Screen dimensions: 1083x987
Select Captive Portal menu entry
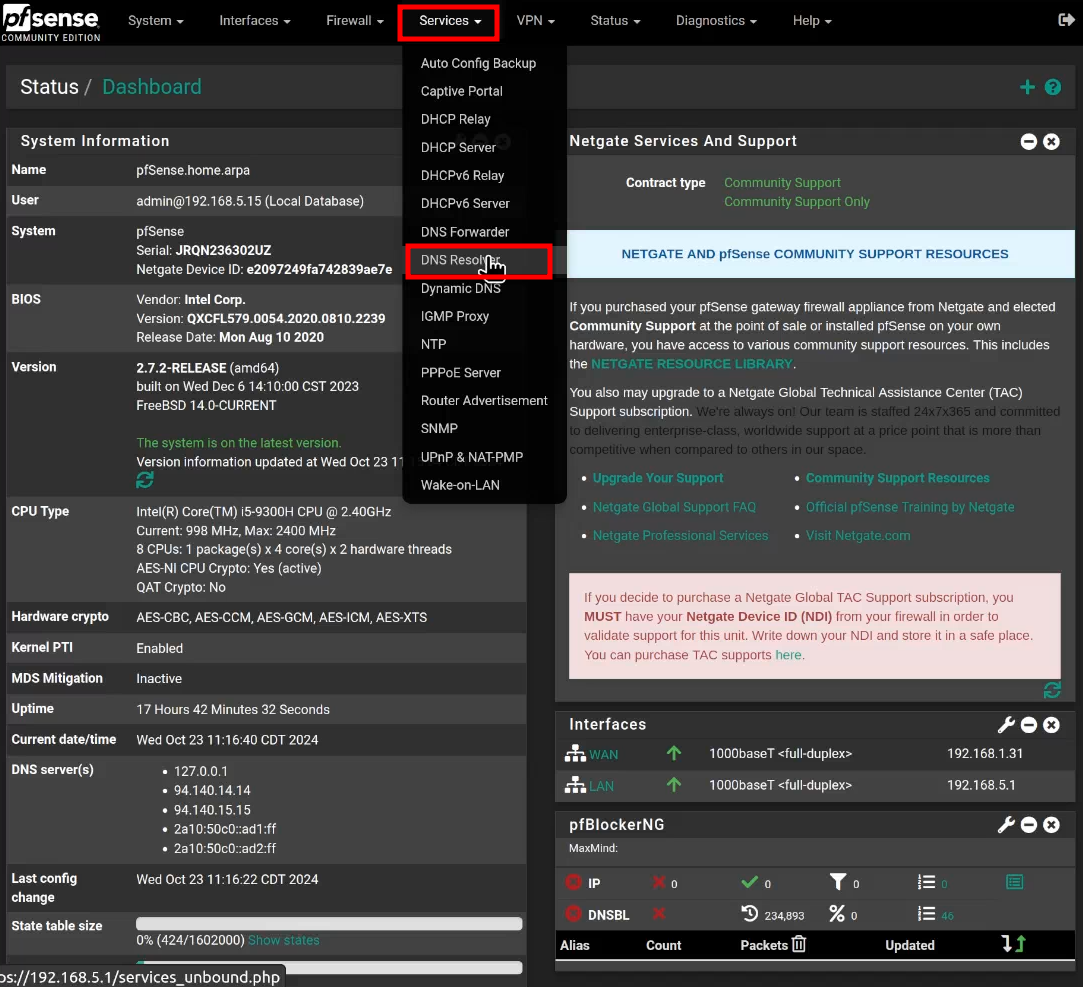pyautogui.click(x=461, y=91)
